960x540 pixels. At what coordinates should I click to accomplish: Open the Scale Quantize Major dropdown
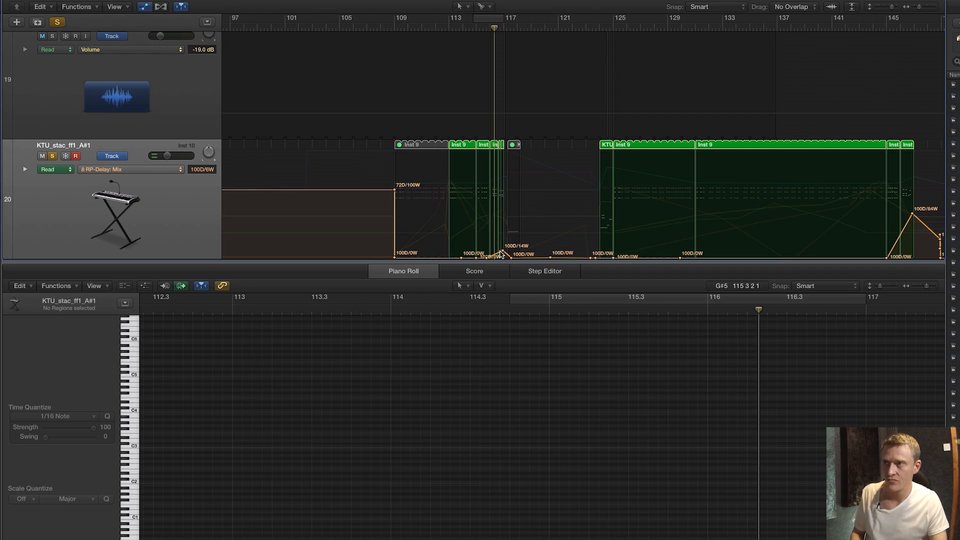[69, 499]
